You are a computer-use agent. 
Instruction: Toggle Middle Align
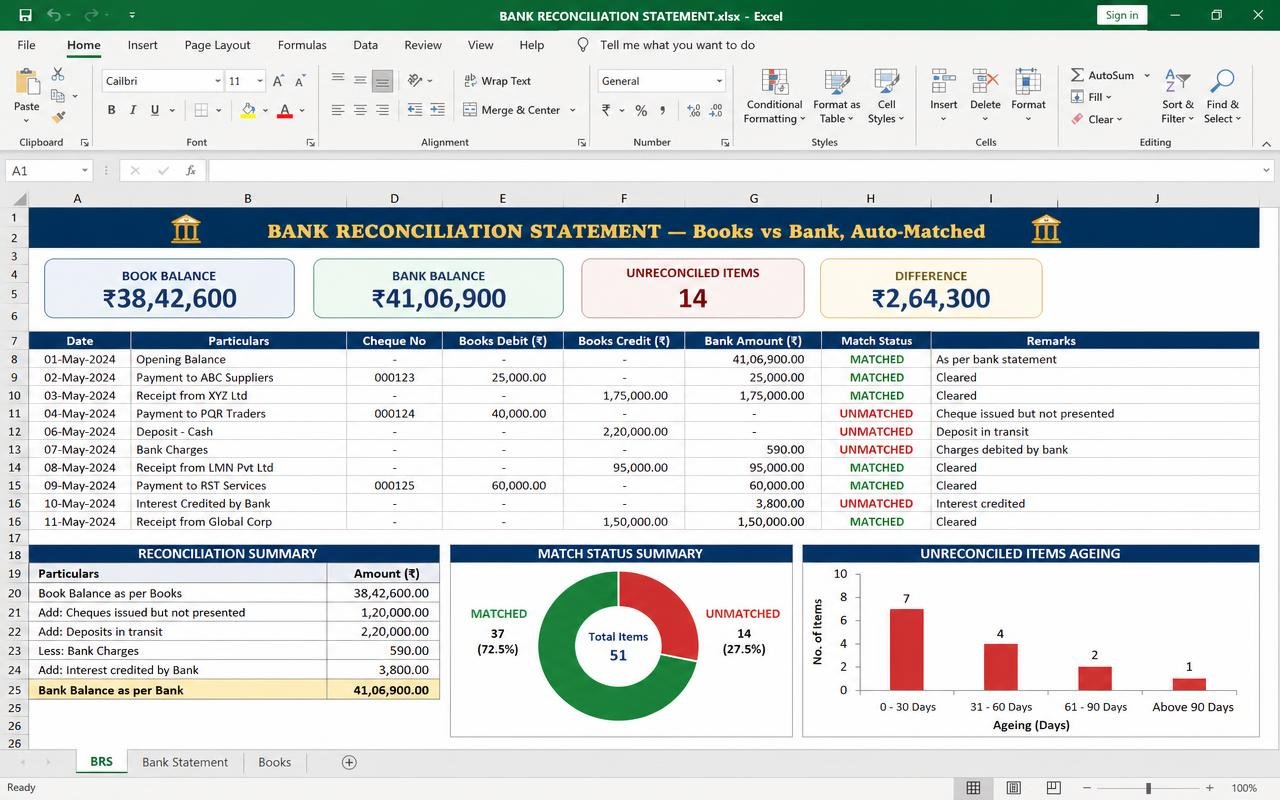(360, 80)
